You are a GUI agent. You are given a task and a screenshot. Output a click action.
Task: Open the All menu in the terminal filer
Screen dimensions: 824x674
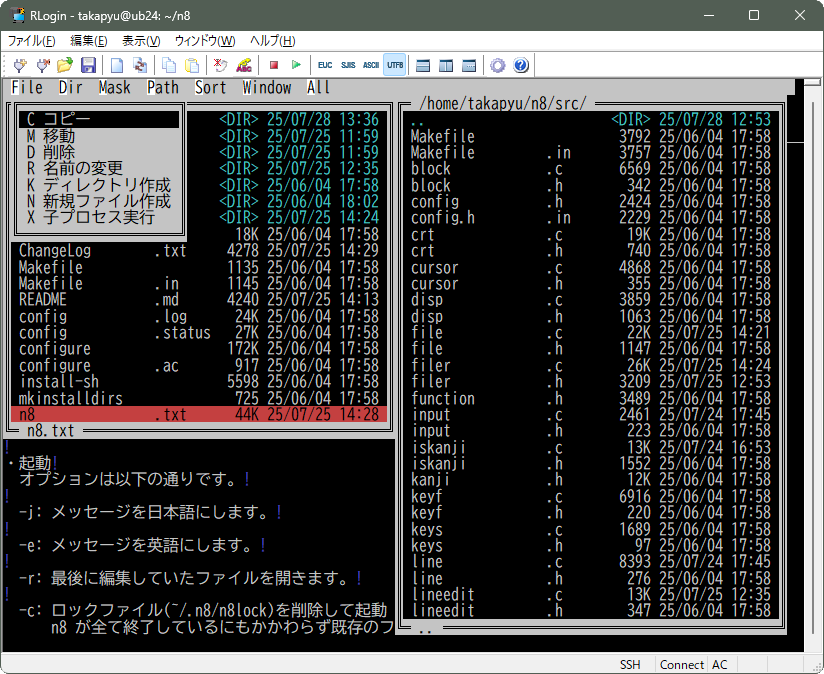tap(319, 88)
